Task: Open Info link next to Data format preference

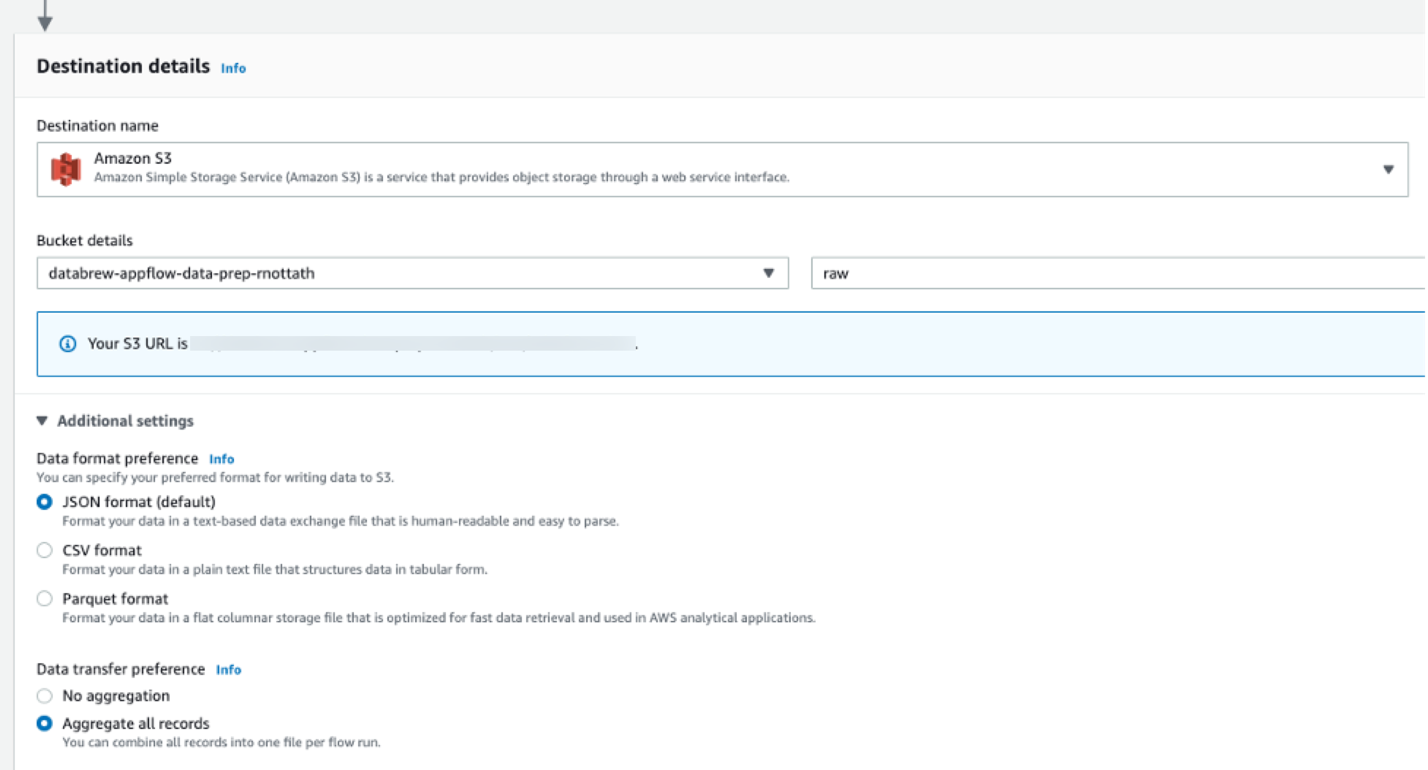Action: tap(221, 459)
